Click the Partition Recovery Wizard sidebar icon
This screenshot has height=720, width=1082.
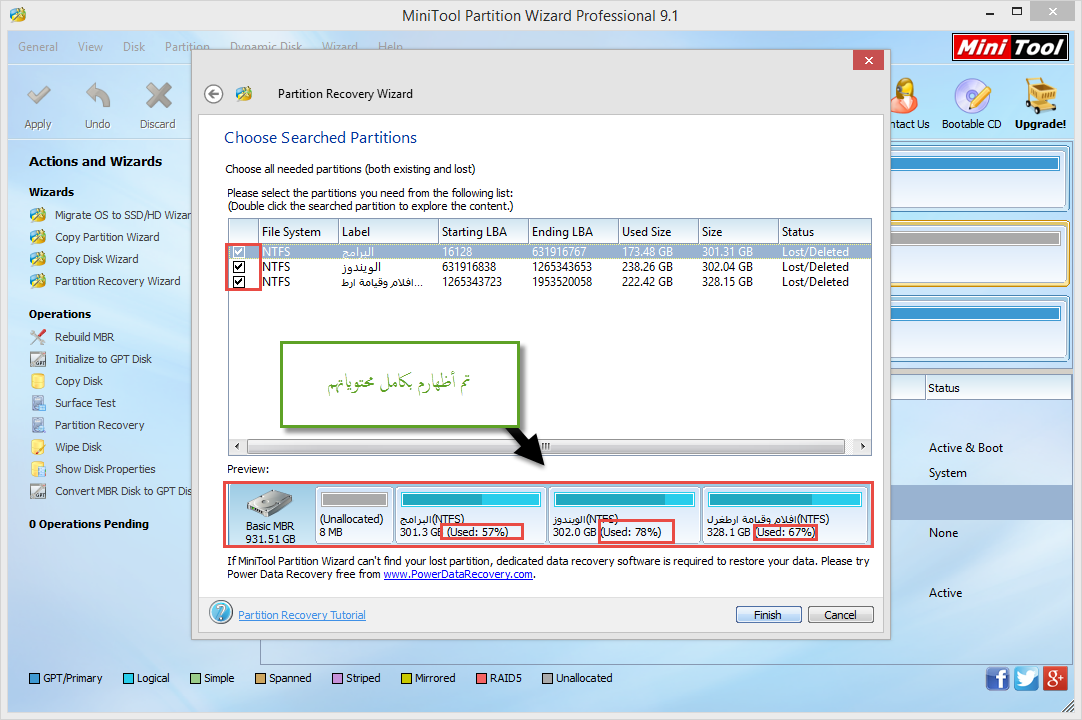[x=38, y=281]
